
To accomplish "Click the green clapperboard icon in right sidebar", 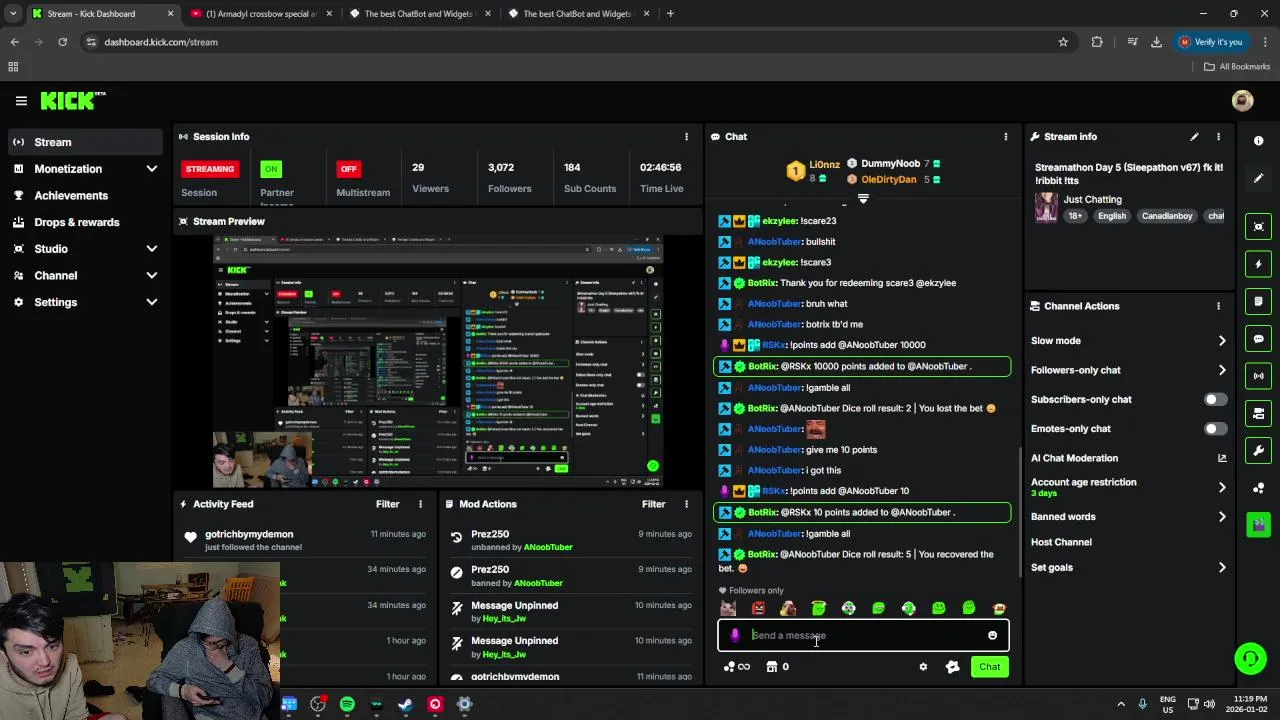I will coord(1259,524).
